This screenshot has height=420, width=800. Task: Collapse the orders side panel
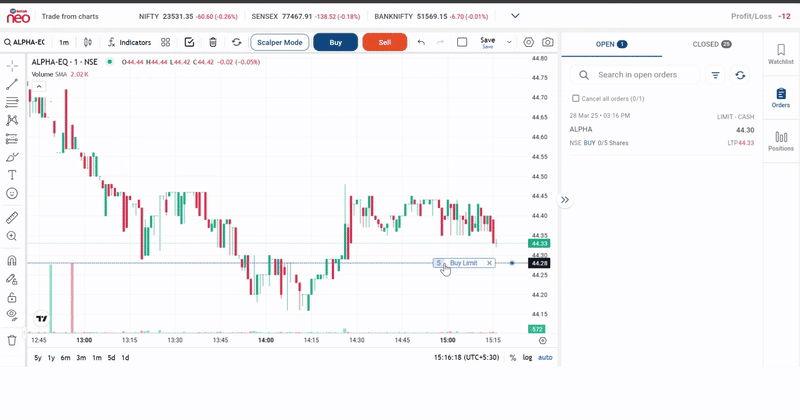pos(565,200)
